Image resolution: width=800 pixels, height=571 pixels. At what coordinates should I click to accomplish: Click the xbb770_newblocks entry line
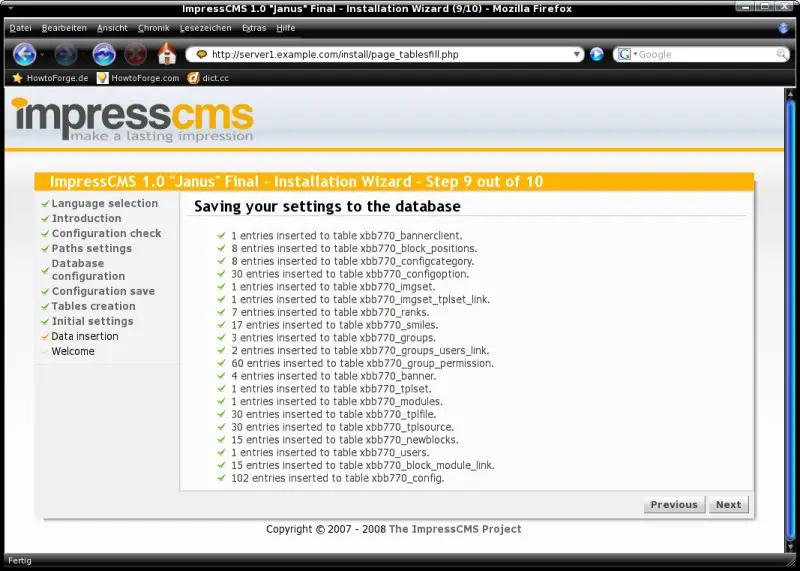point(345,440)
